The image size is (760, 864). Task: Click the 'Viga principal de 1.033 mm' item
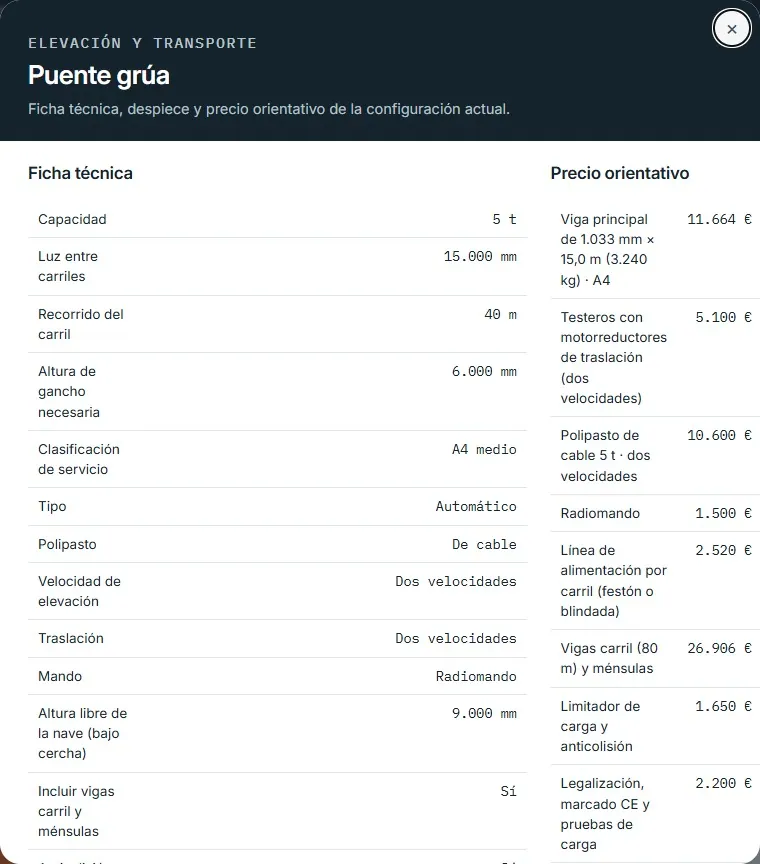(x=607, y=250)
